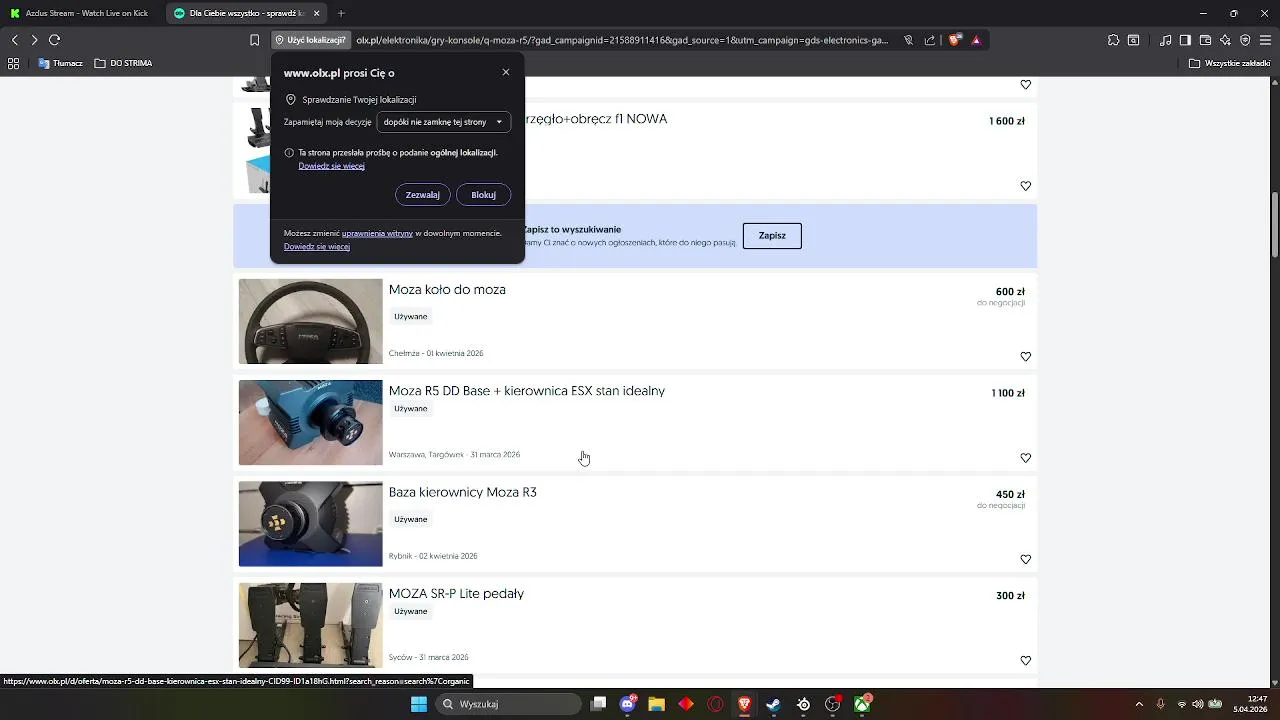This screenshot has height=720, width=1280.
Task: Open the Dowiedz się więcej link at the popup bottom
Action: tap(317, 246)
